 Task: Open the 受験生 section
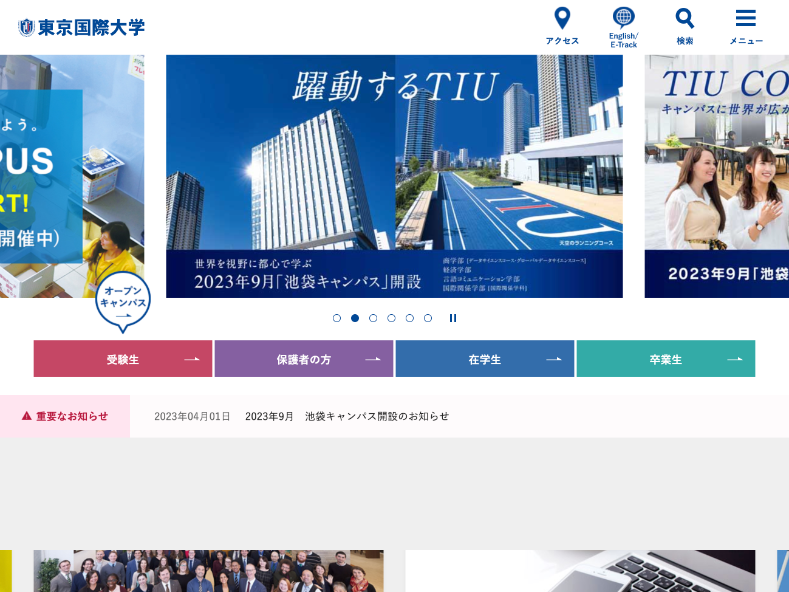pos(123,358)
